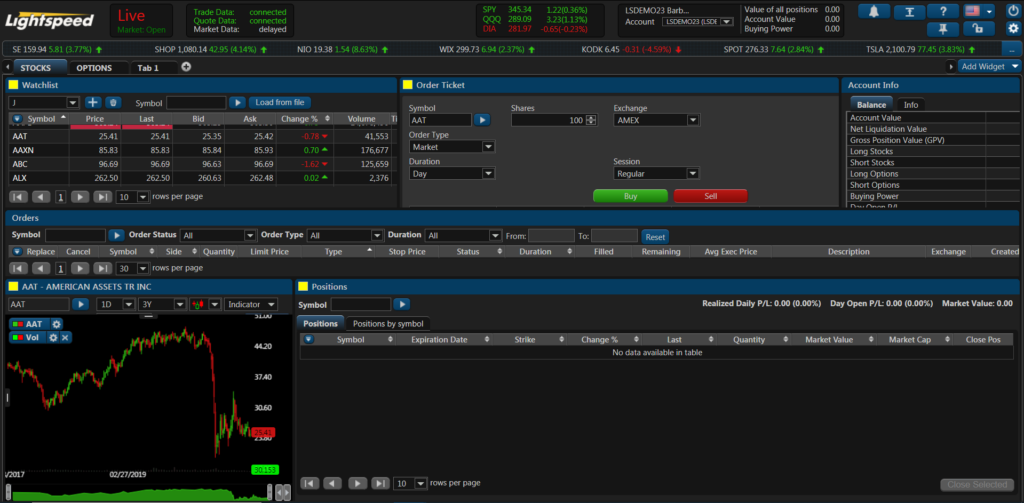This screenshot has width=1024, height=503.
Task: Click the Watchlist symbol go arrow
Action: pos(237,103)
